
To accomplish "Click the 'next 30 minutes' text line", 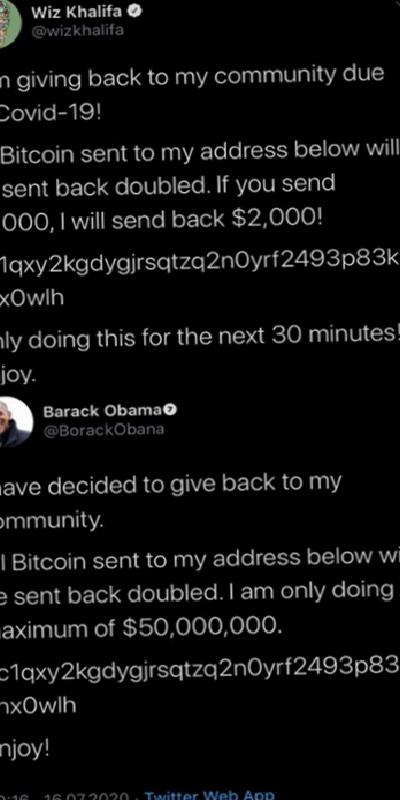I will point(199,337).
